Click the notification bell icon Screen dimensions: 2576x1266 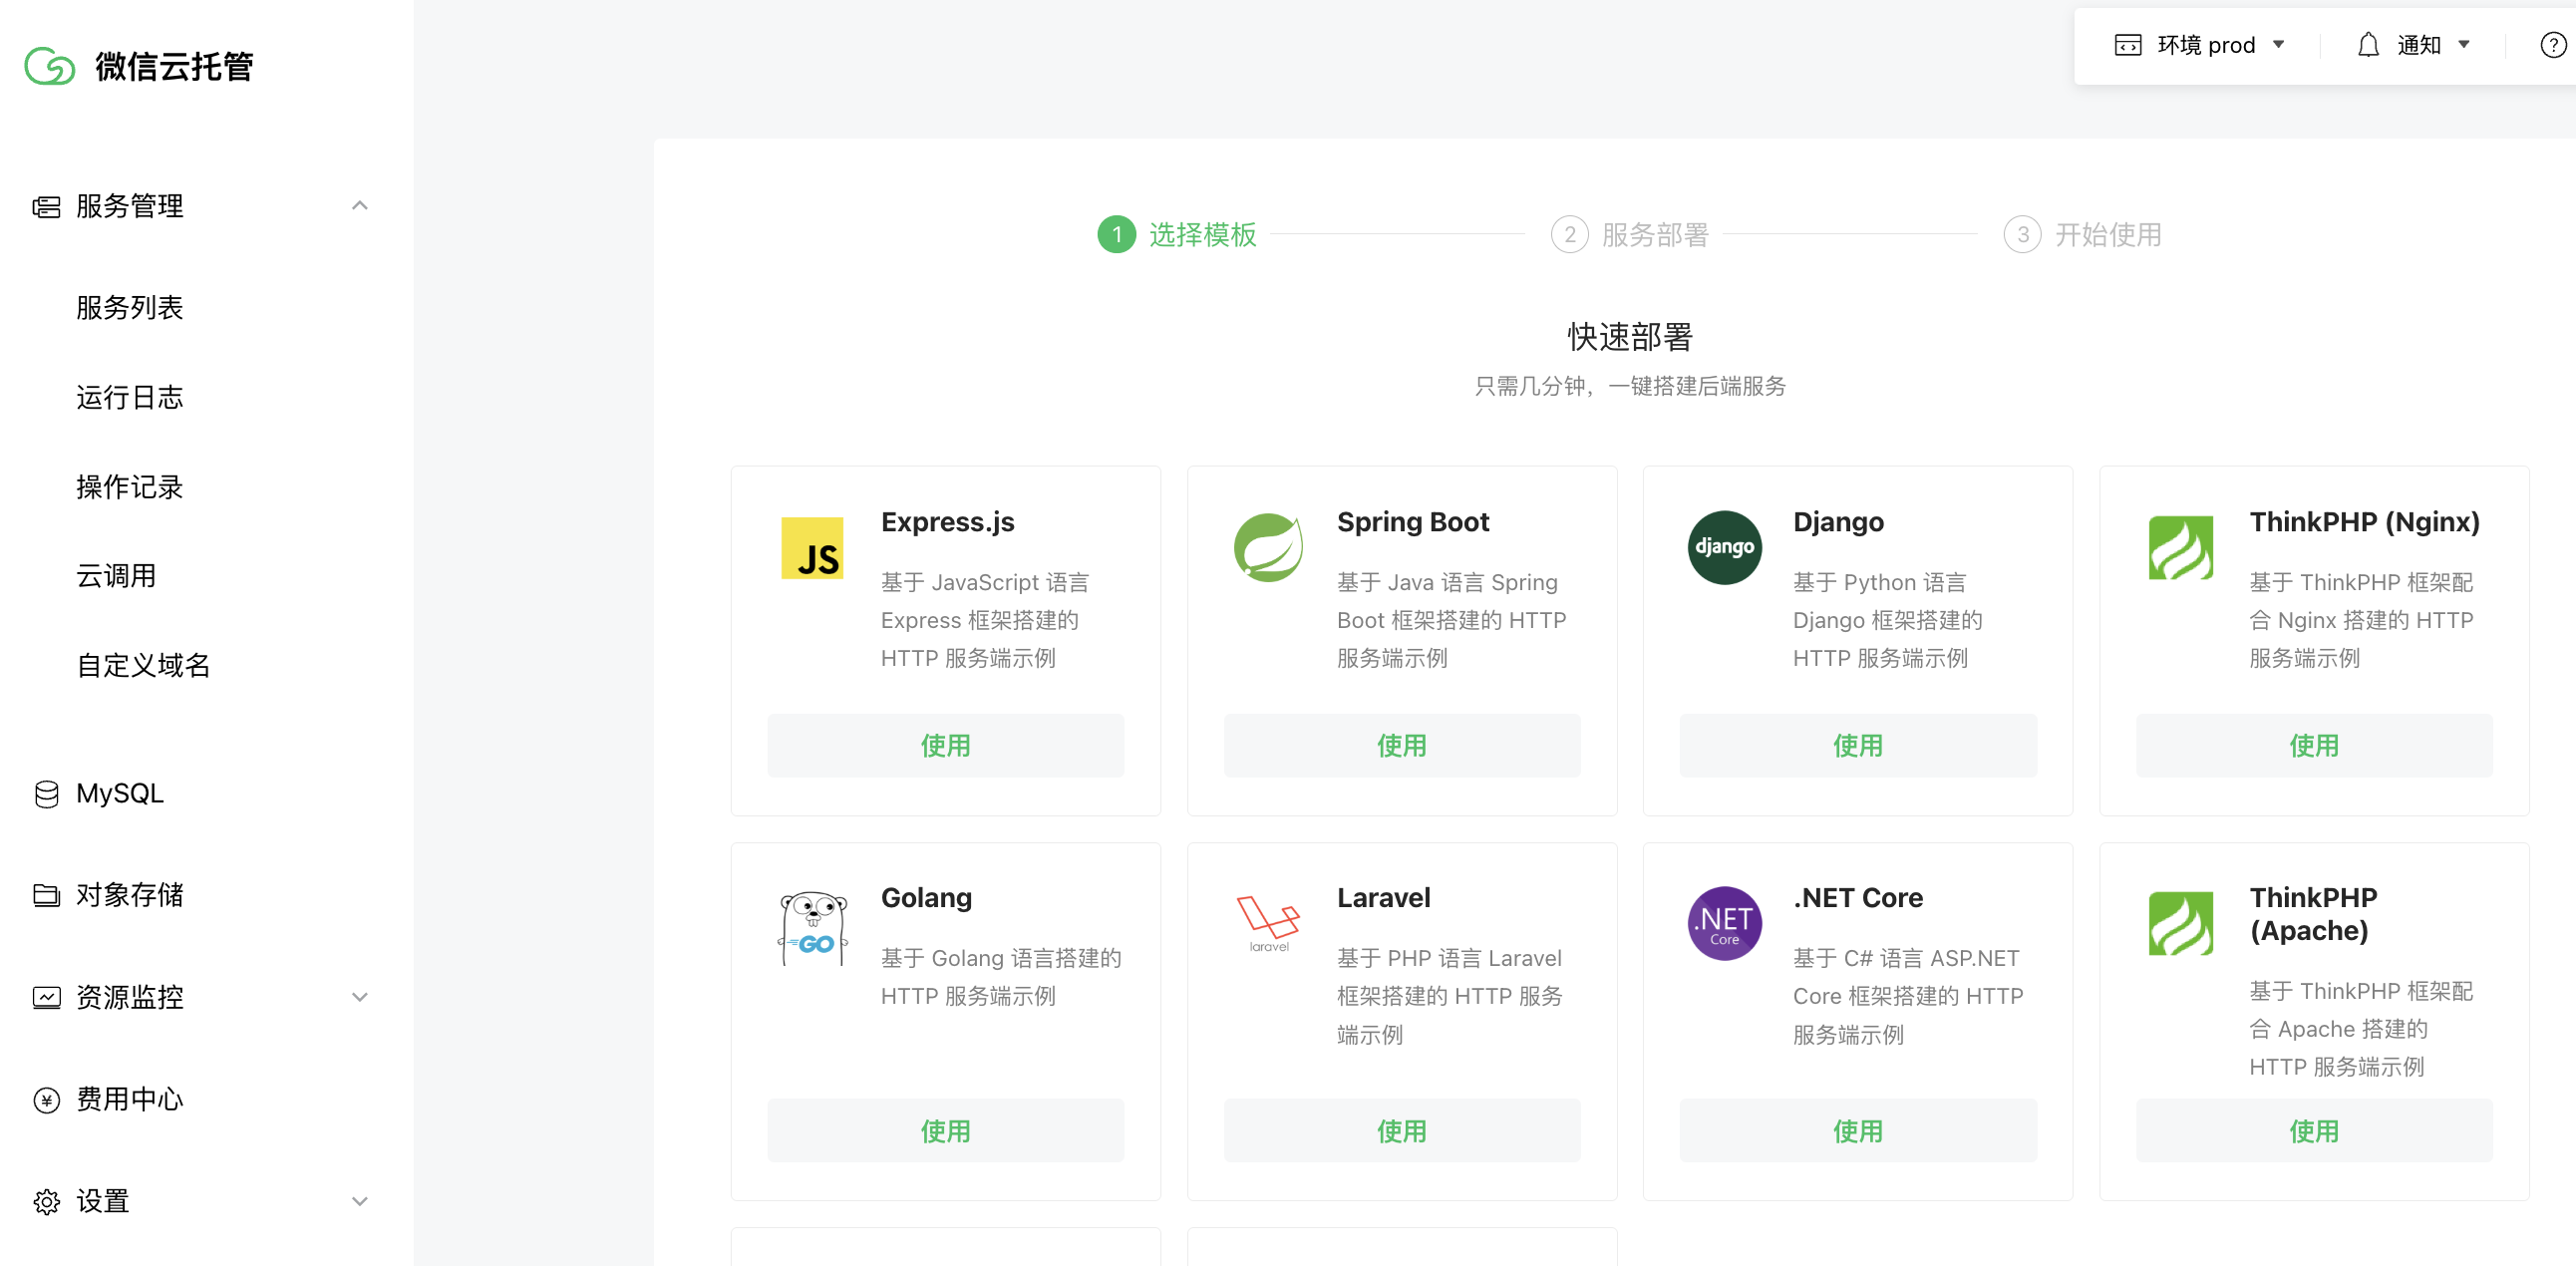(x=2367, y=45)
